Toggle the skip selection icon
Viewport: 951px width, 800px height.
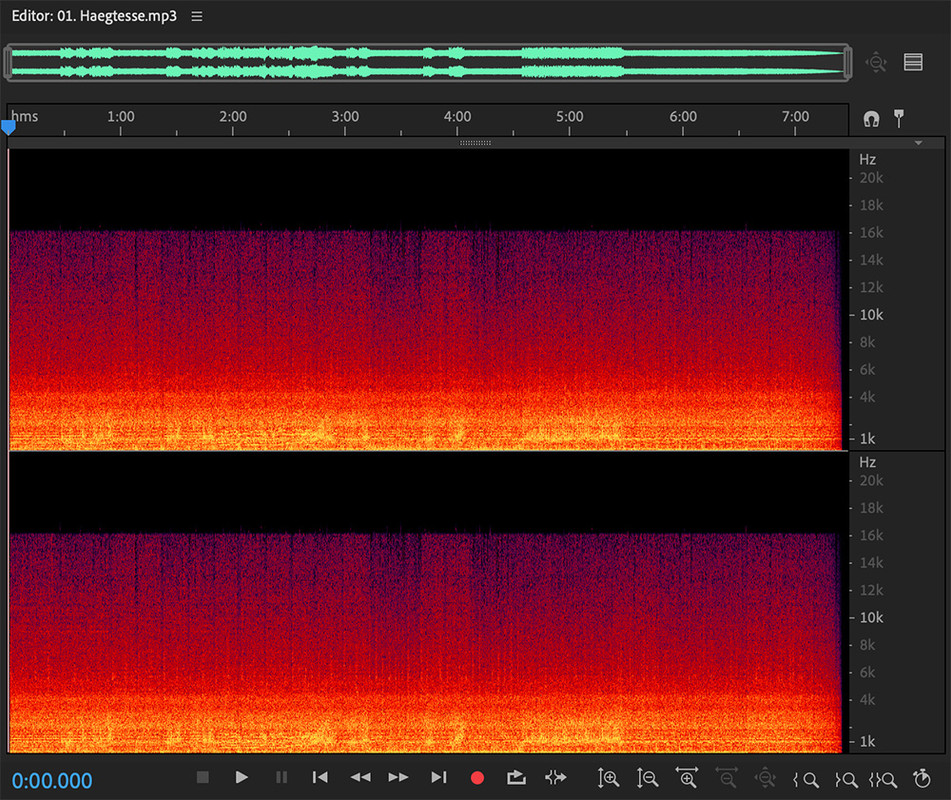click(556, 777)
